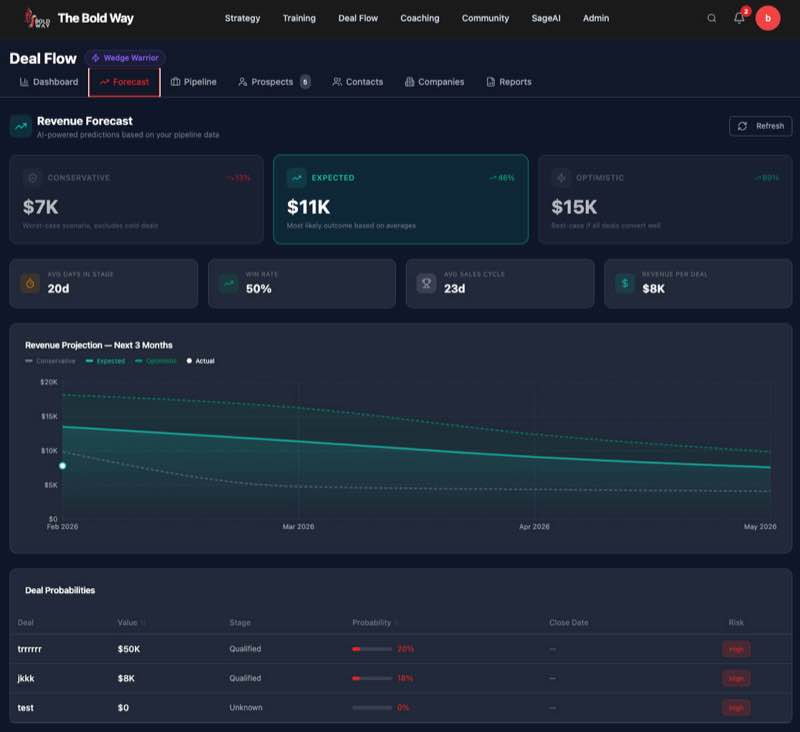Switch to the Prospects tab
The width and height of the screenshot is (800, 732).
[x=274, y=82]
